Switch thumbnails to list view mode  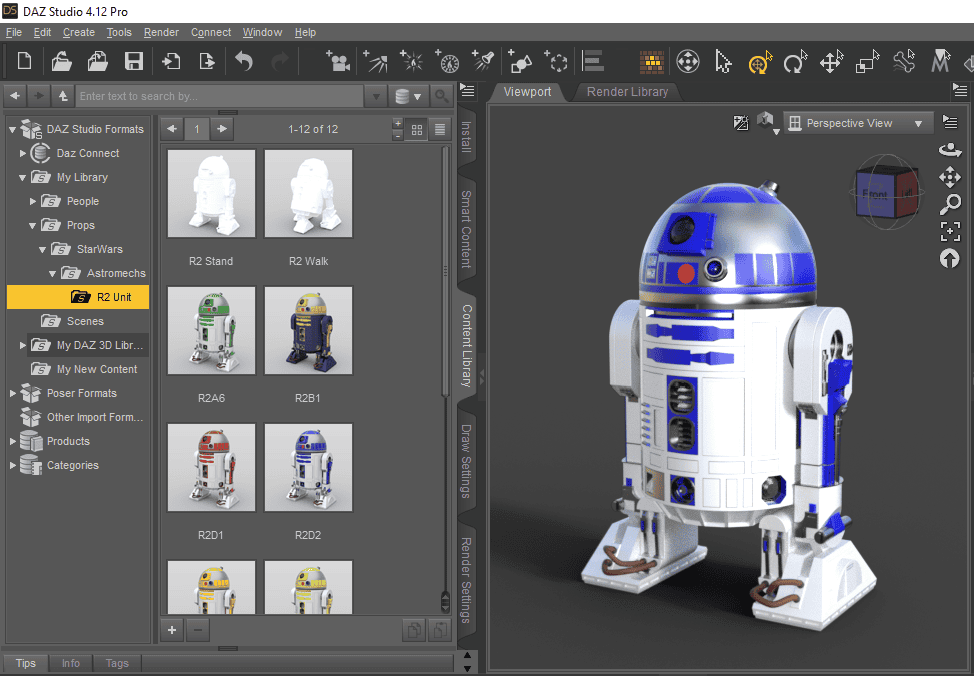click(438, 129)
